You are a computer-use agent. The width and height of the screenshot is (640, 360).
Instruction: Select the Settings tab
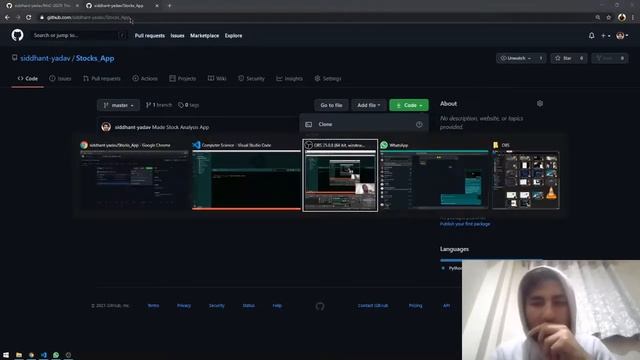tap(328, 78)
